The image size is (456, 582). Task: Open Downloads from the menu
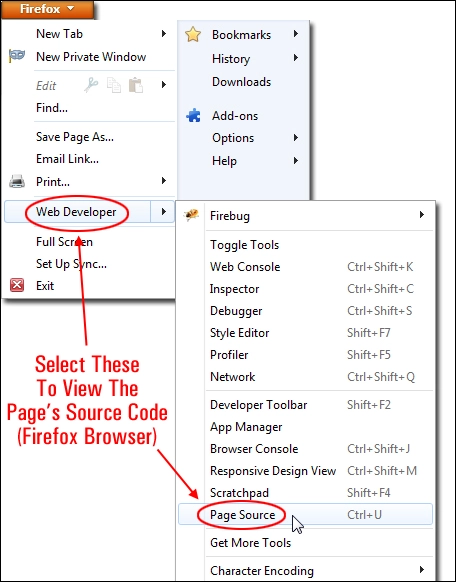click(243, 82)
